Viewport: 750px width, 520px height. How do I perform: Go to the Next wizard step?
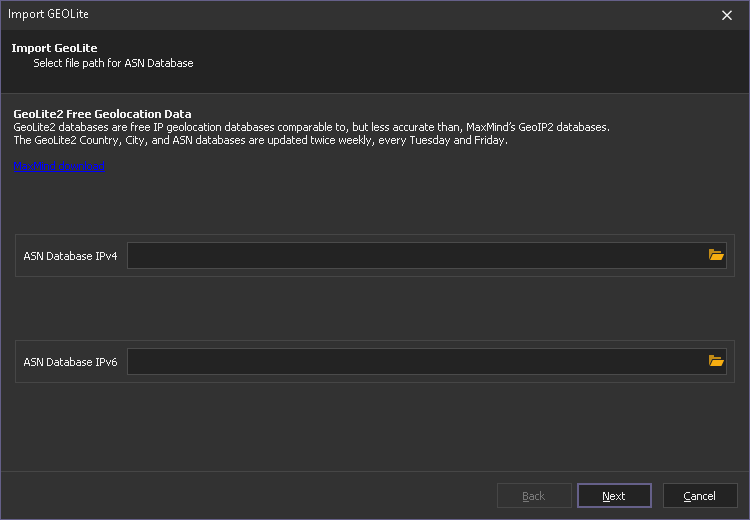pos(614,496)
